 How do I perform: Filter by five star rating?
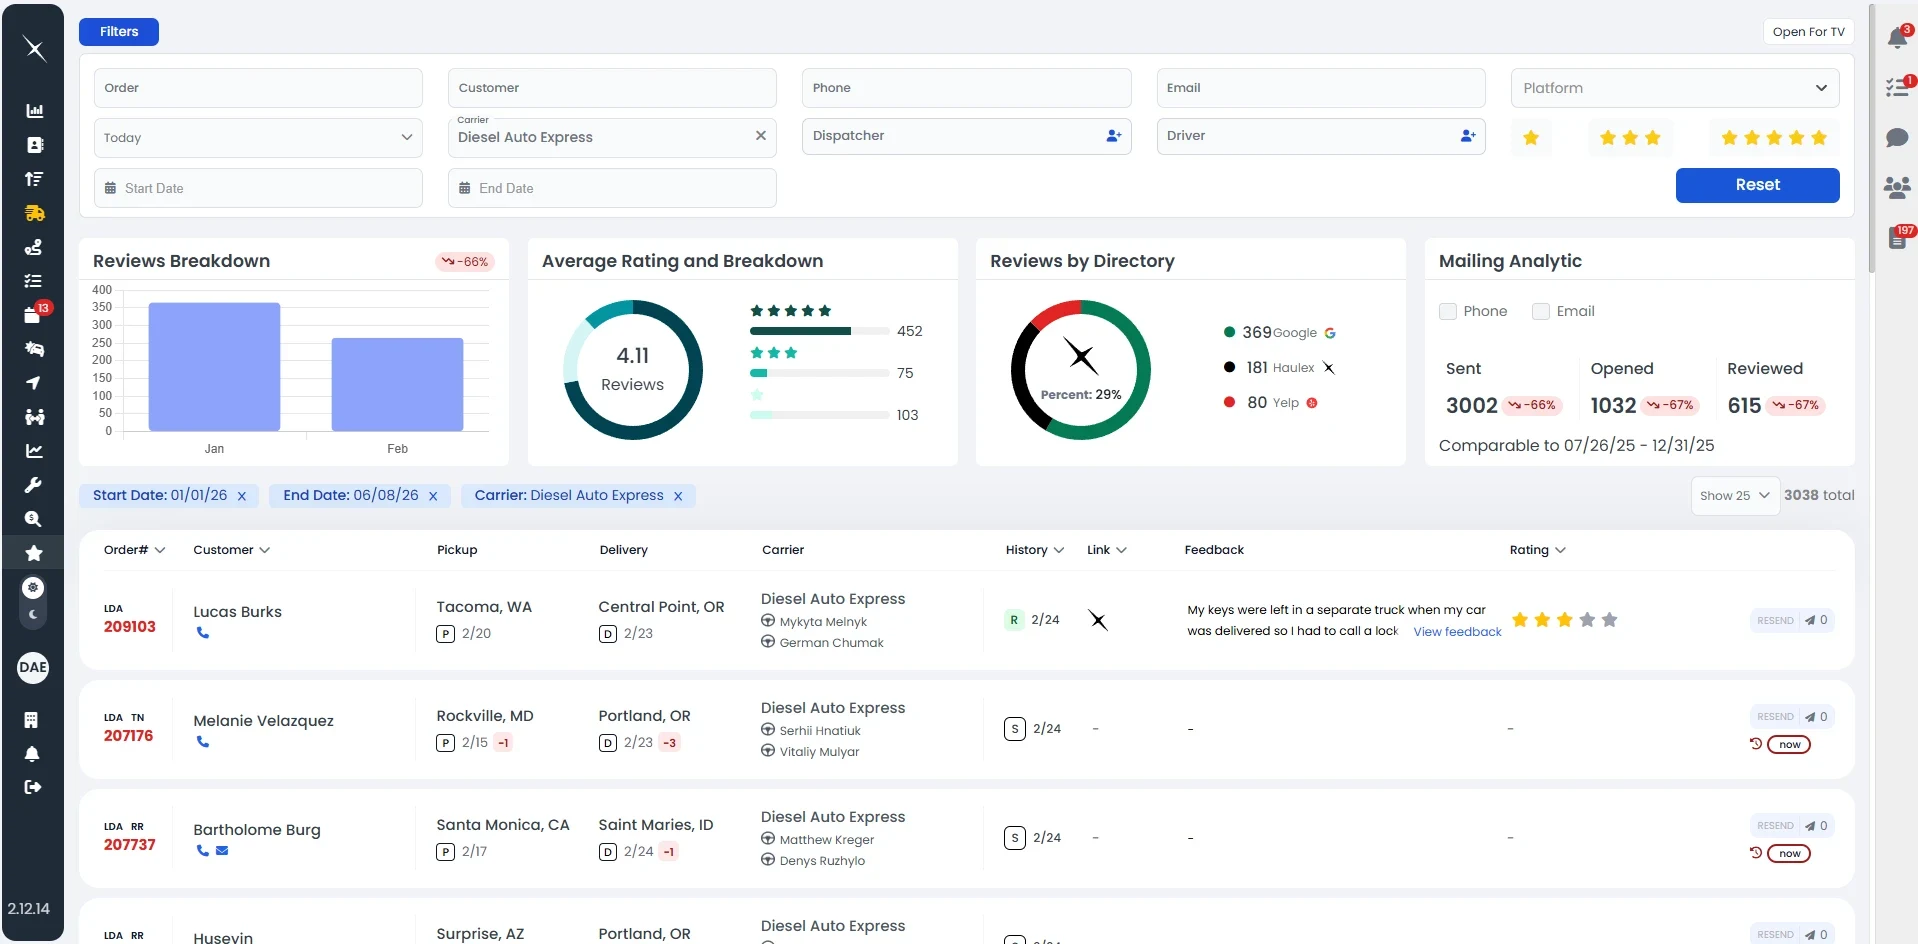1774,138
